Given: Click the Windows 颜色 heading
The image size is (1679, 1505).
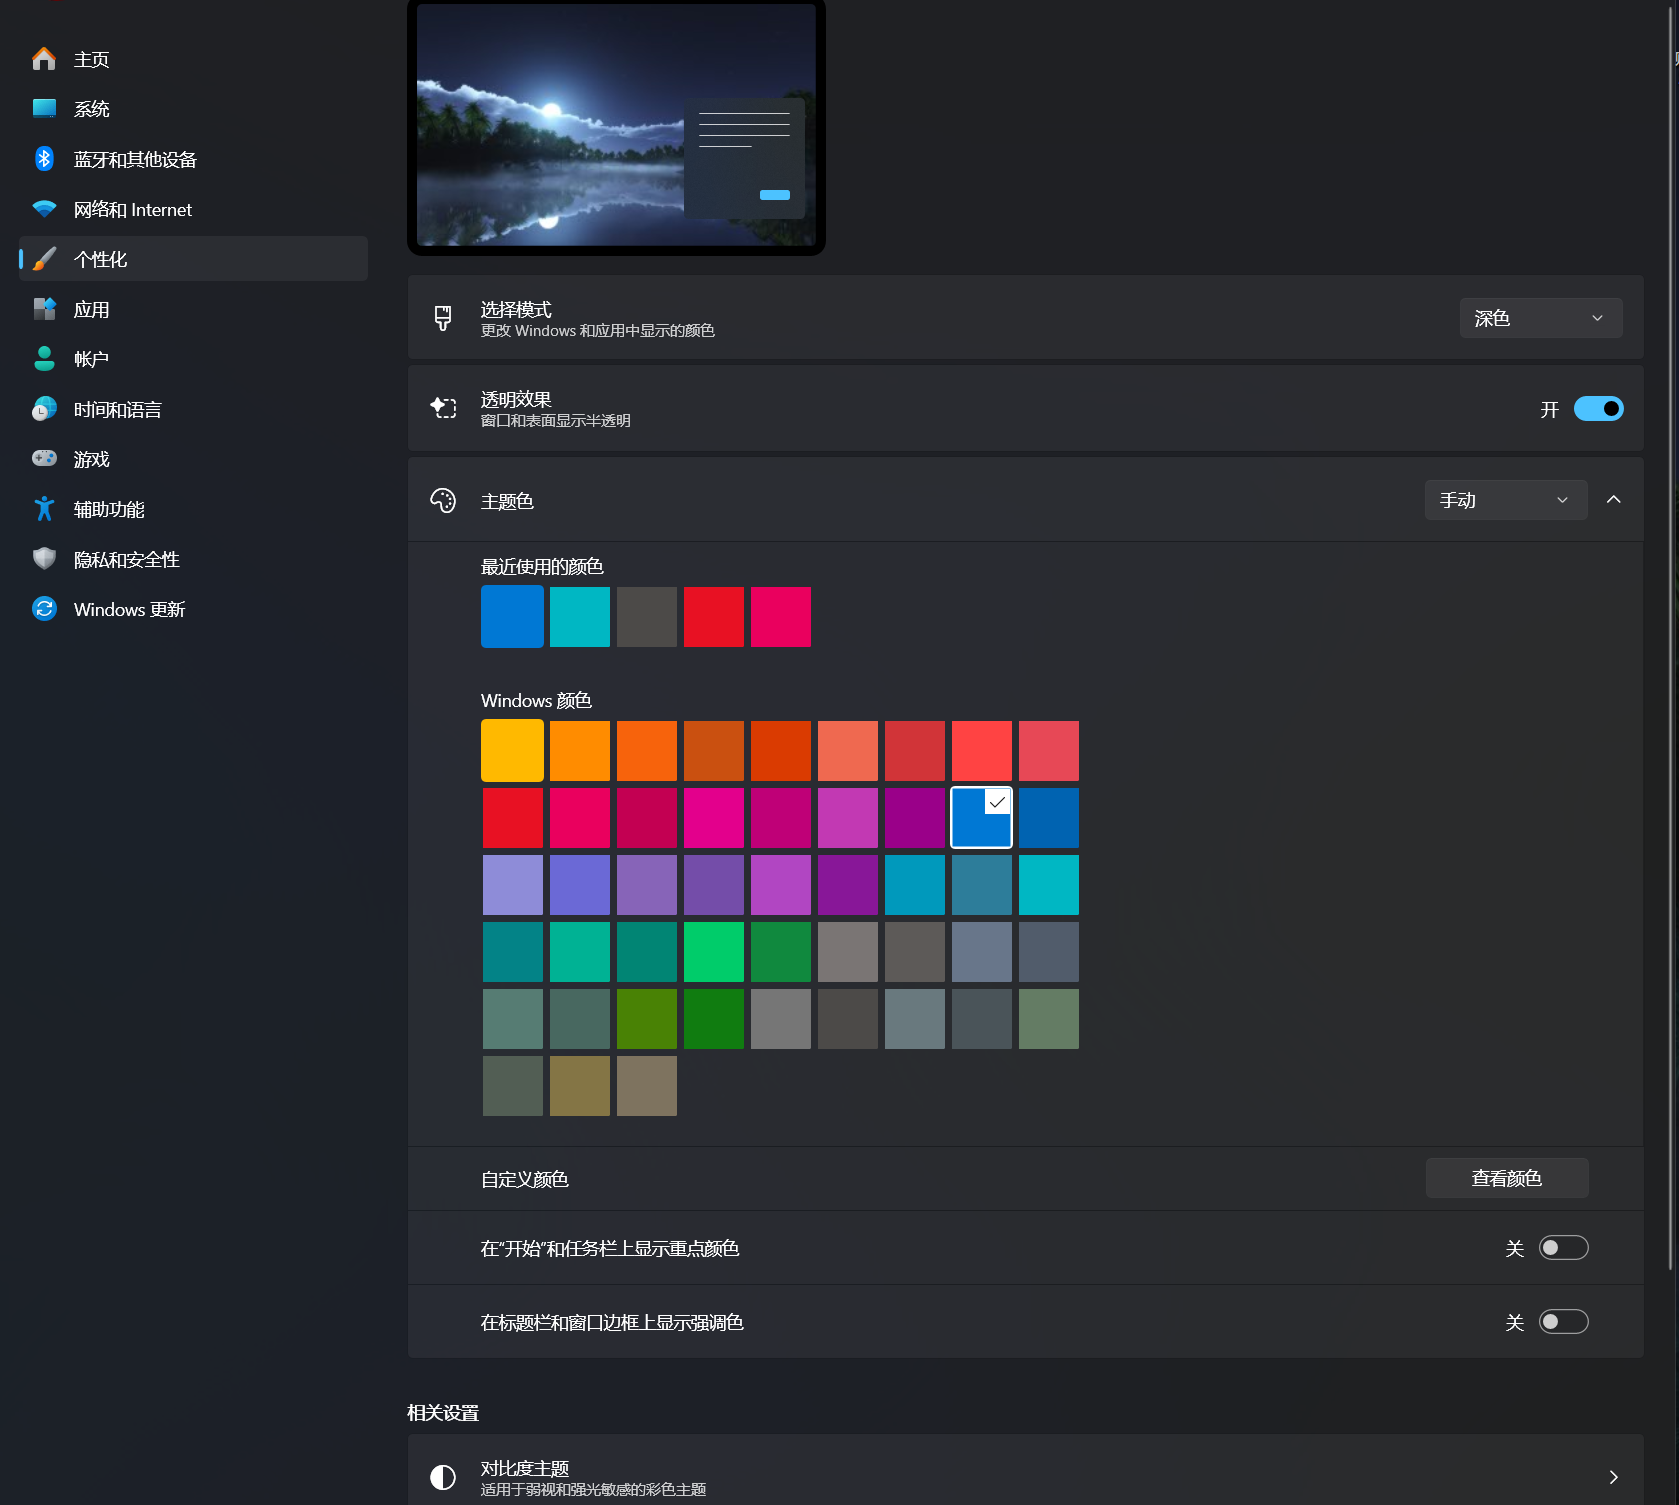Looking at the screenshot, I should click(x=536, y=701).
